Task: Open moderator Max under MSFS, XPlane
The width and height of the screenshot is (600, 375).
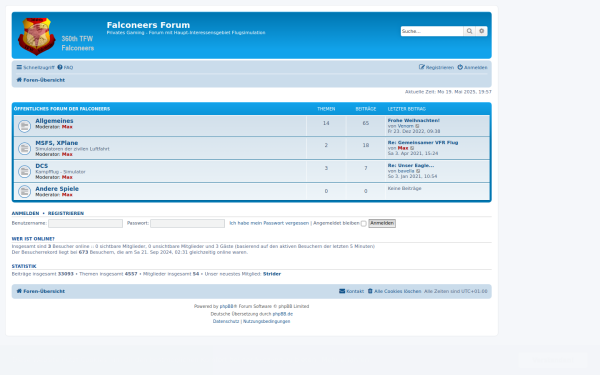Action: (67, 154)
